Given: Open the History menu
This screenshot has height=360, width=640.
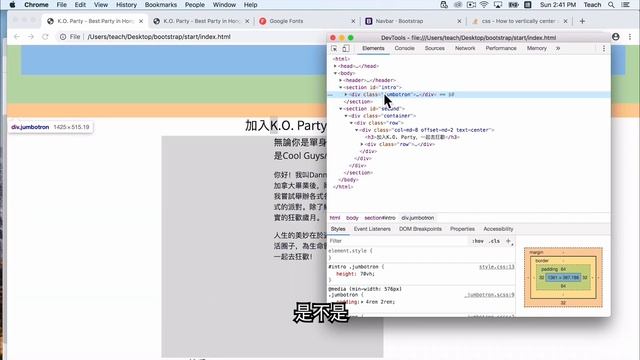Looking at the screenshot, I should click(x=126, y=5).
